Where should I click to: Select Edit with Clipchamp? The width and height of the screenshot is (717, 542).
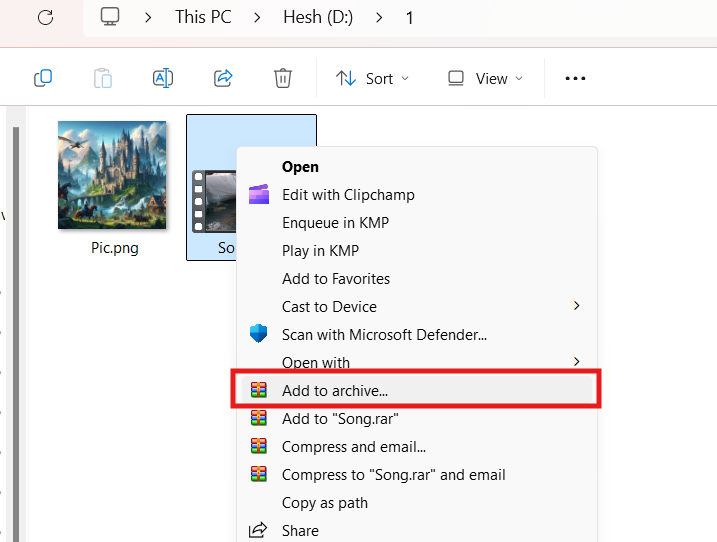coord(417,194)
